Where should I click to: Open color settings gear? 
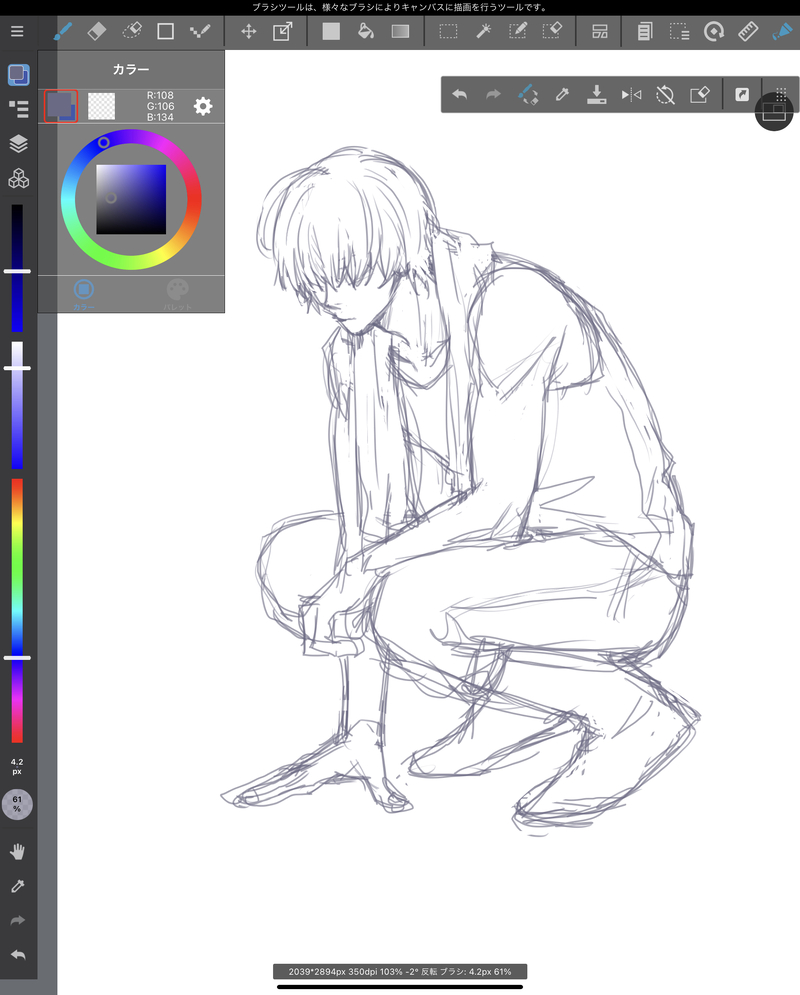[x=203, y=106]
